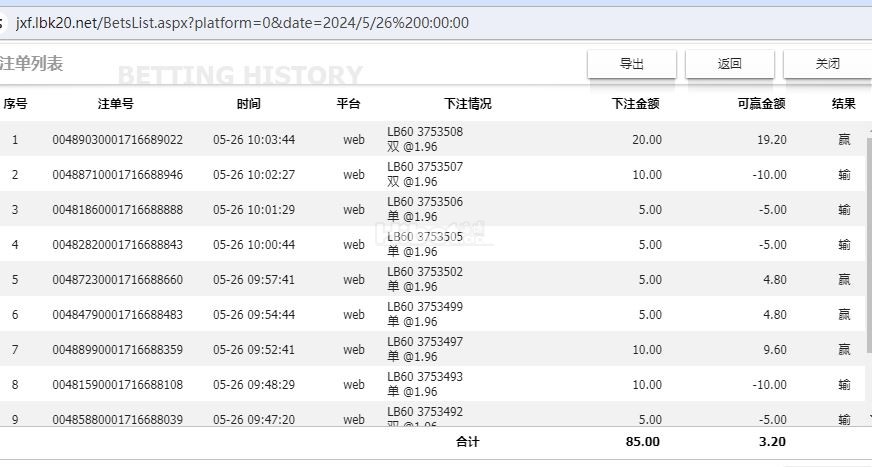Click the 赢 result in row 1
The height and width of the screenshot is (467, 872).
[x=844, y=140]
